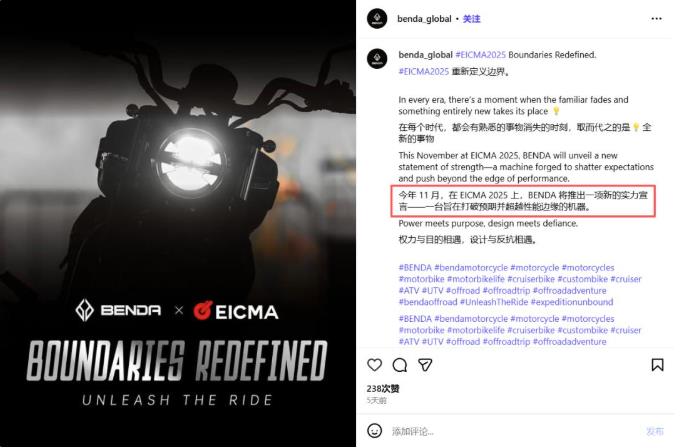Open the #UnleashTheRide hashtag link
This screenshot has height=448, width=687.
pos(494,302)
